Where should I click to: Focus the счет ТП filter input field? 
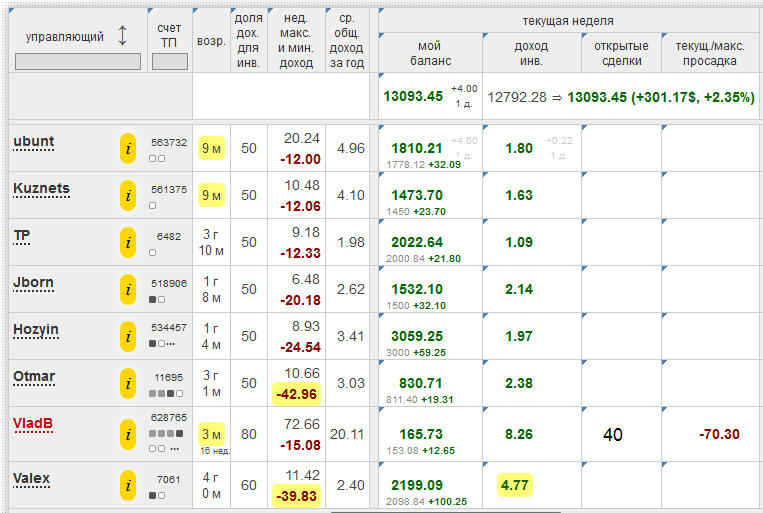coord(170,62)
